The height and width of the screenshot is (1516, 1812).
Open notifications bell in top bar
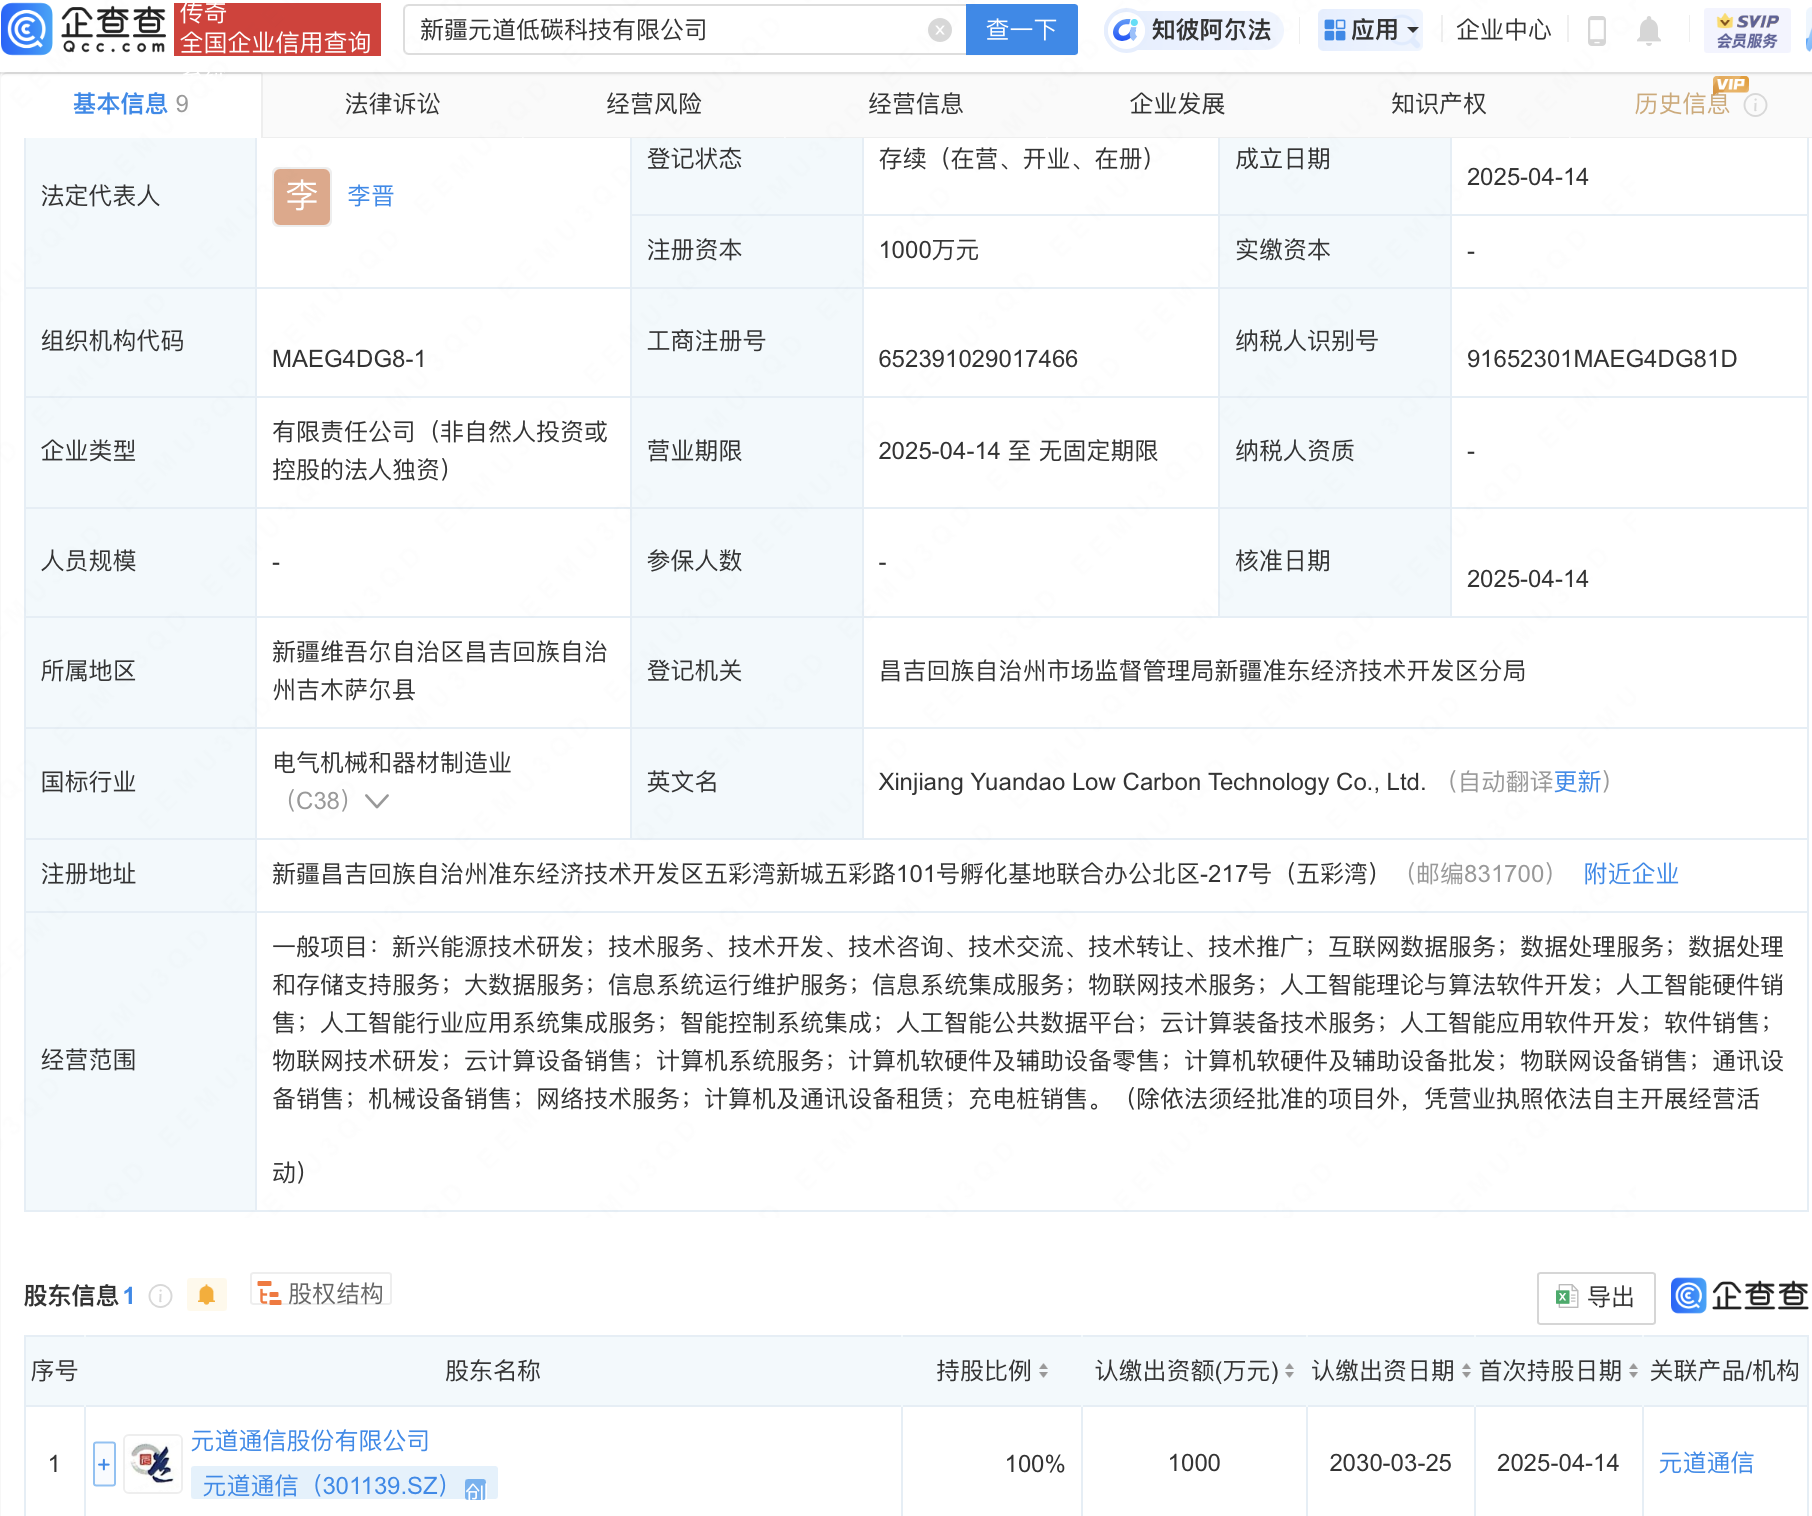tap(1649, 31)
